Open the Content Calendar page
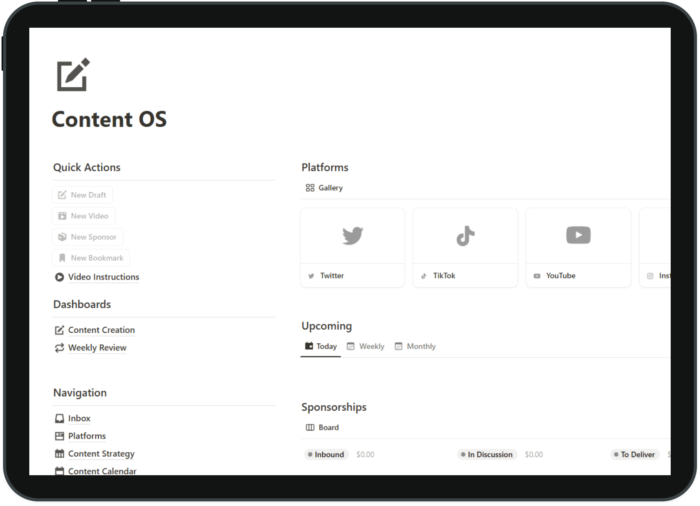The width and height of the screenshot is (700, 506). (102, 471)
